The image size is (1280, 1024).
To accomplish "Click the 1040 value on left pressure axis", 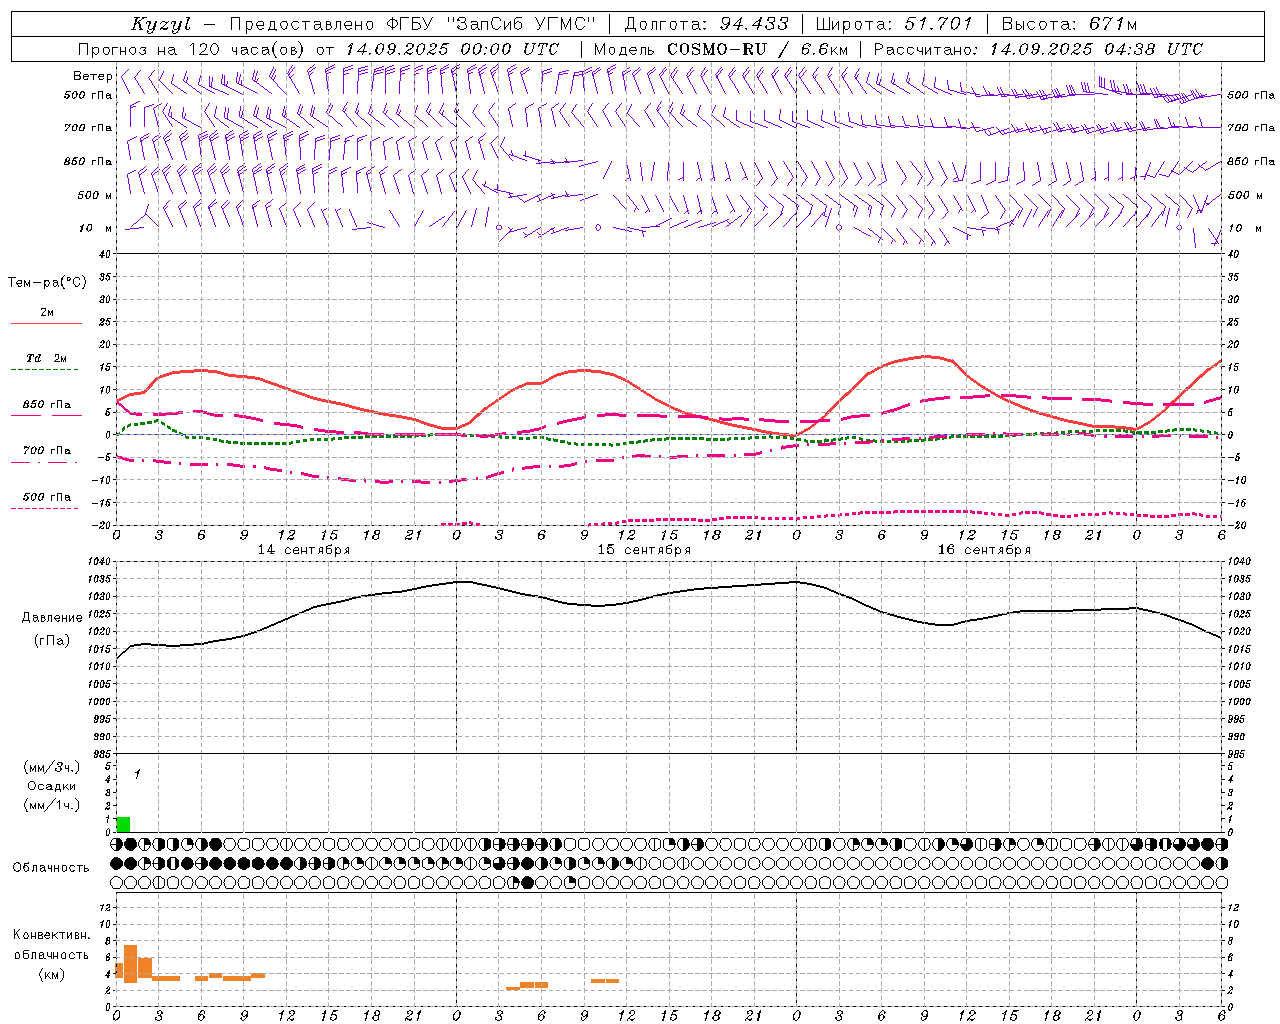I will pos(100,562).
